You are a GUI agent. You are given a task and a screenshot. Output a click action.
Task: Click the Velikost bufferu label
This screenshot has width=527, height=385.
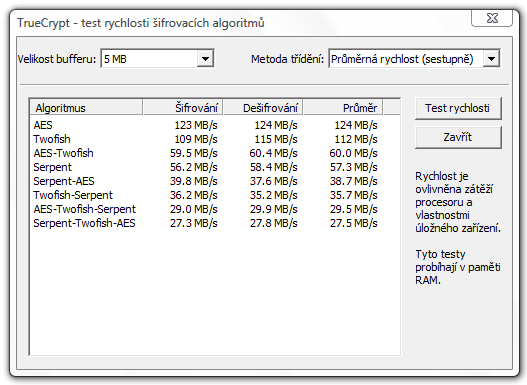coord(57,59)
